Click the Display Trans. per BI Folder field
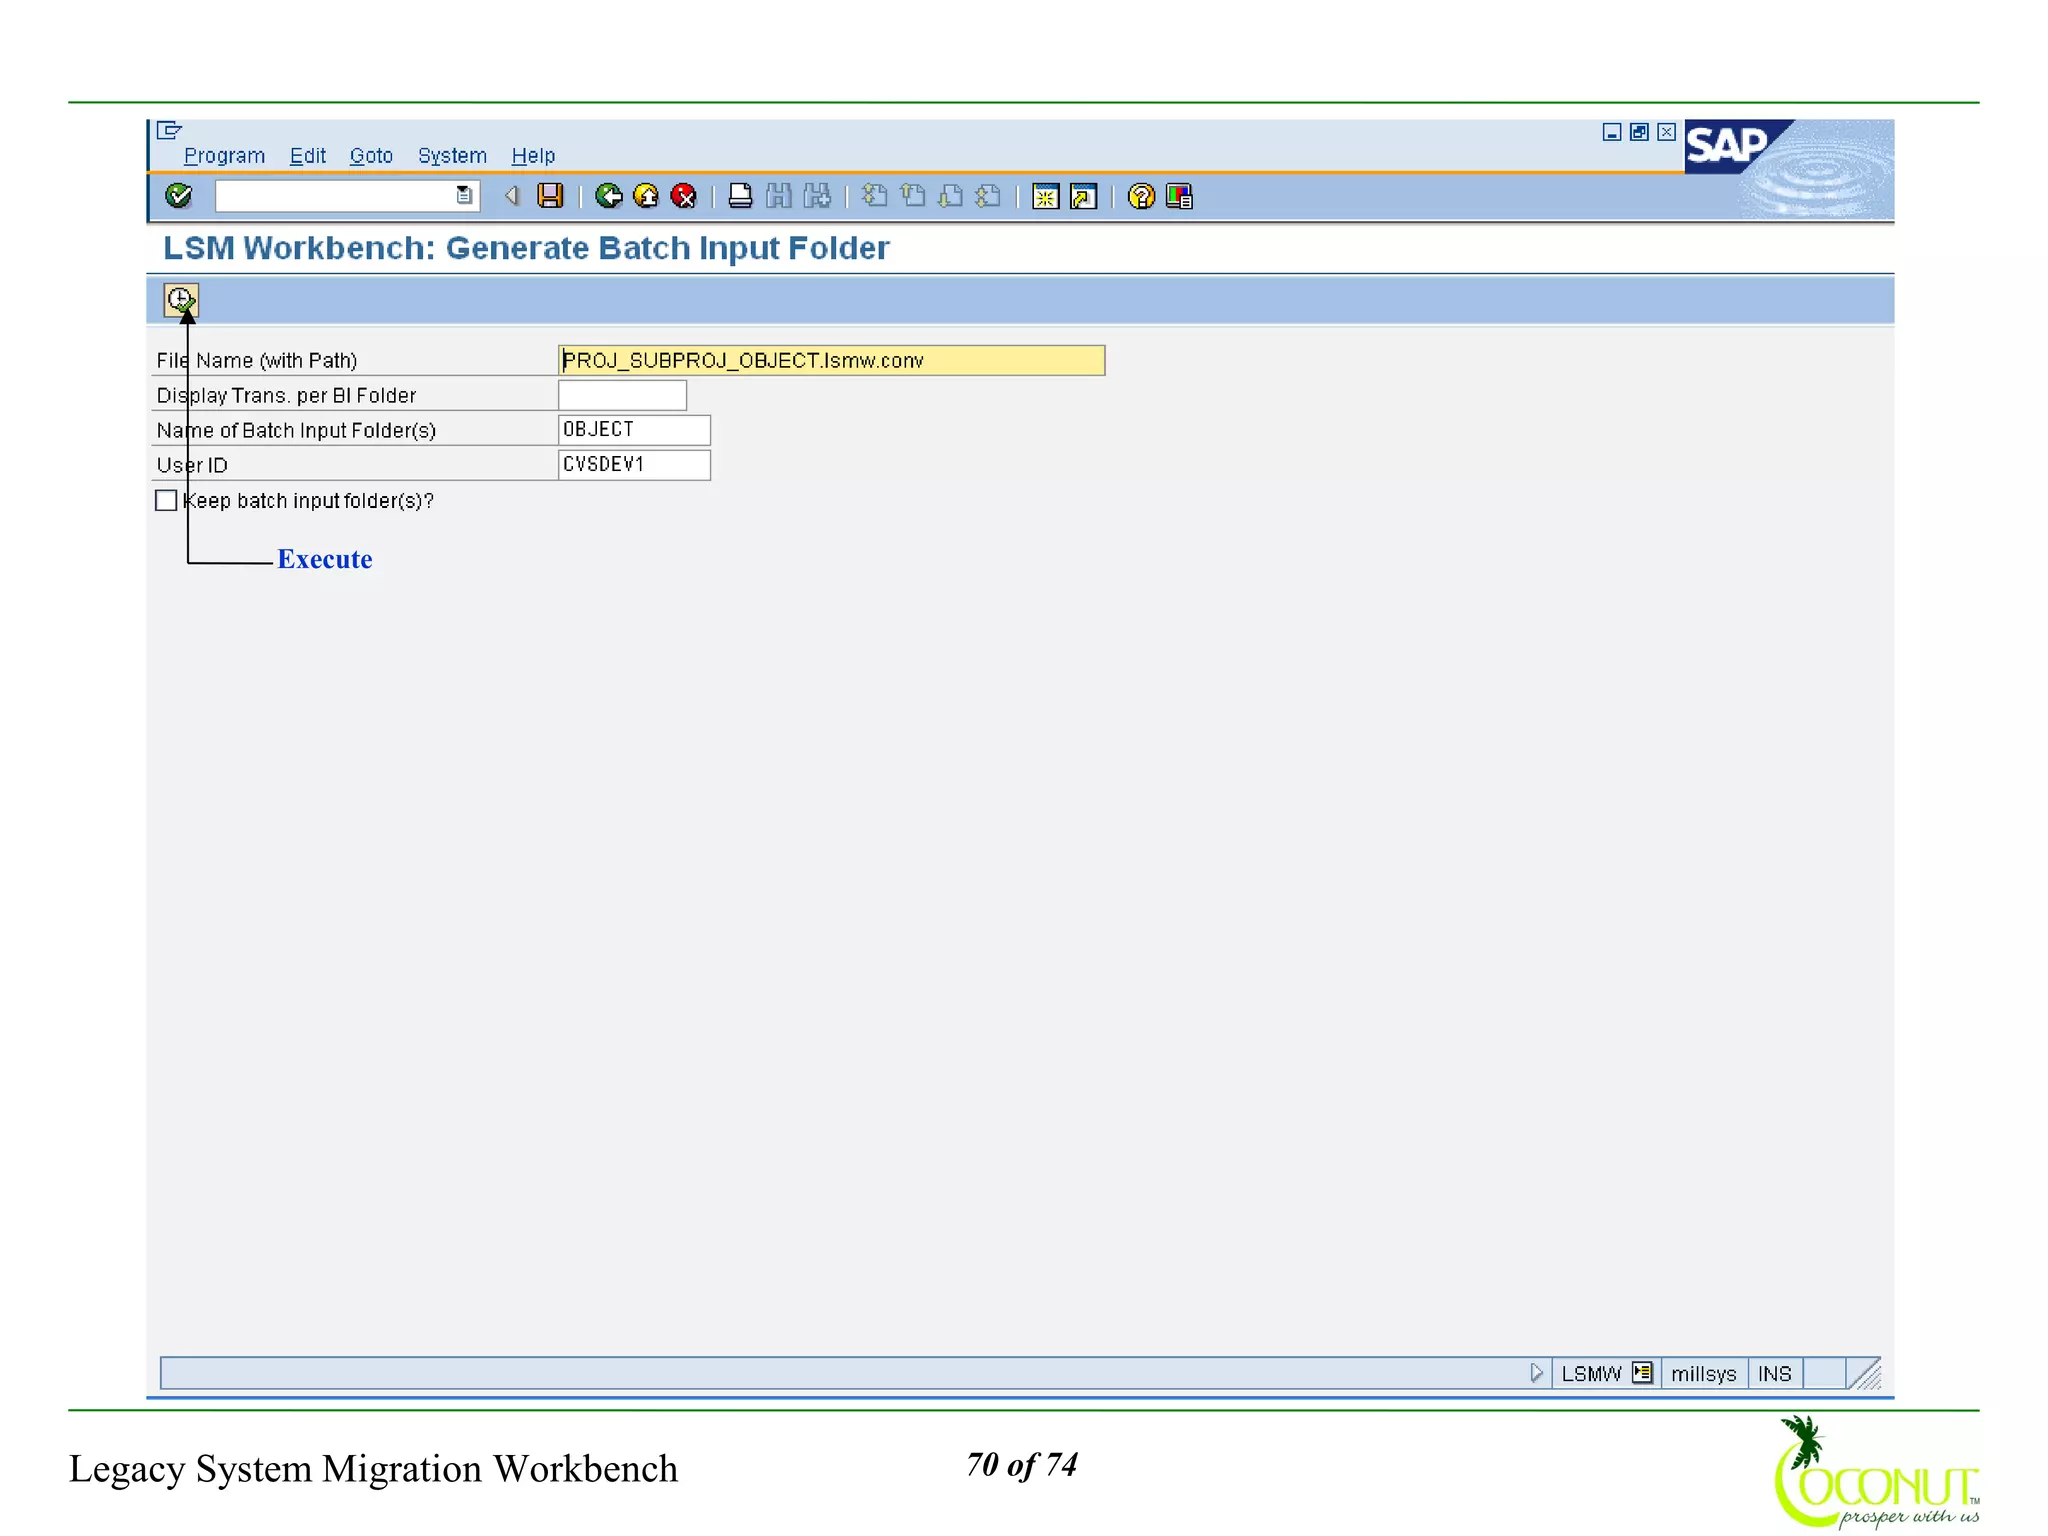 coord(622,395)
